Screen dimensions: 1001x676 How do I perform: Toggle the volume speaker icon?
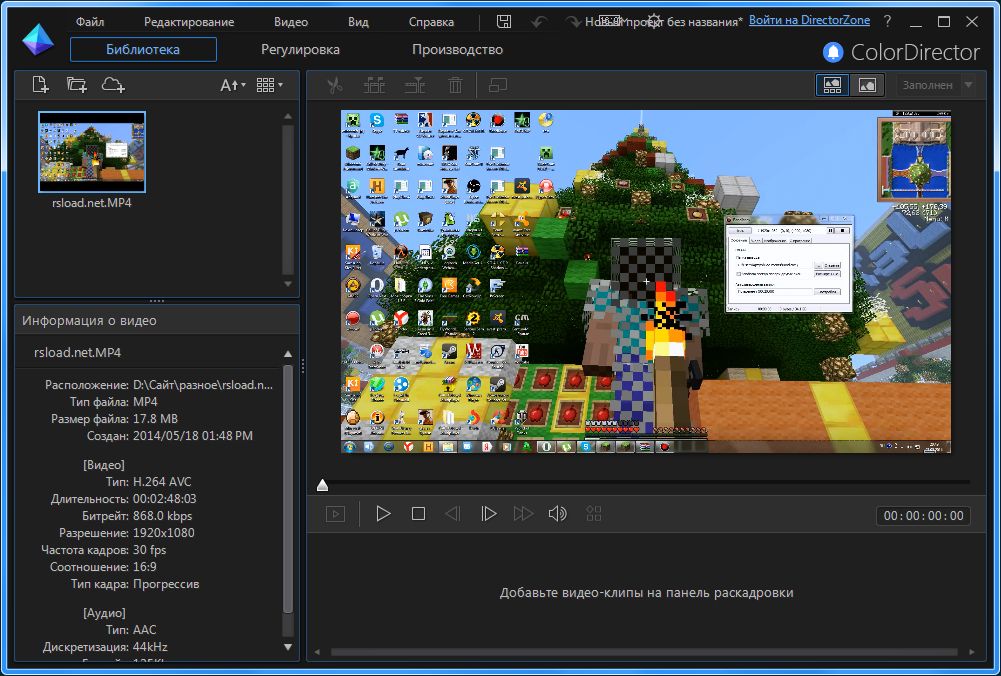click(x=557, y=514)
